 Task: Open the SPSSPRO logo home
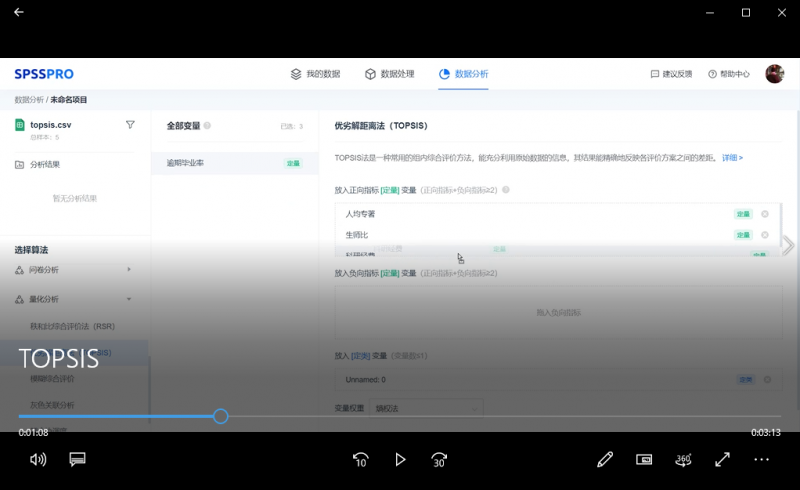click(x=44, y=74)
